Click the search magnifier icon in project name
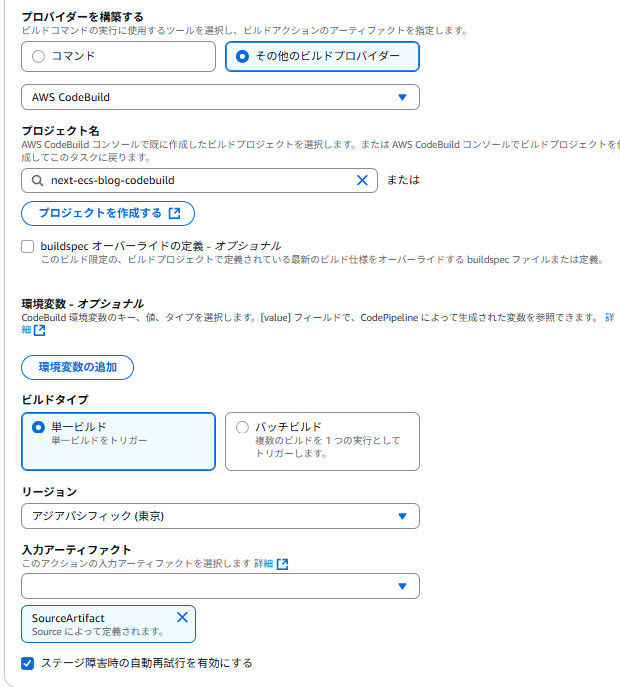 coord(38,181)
